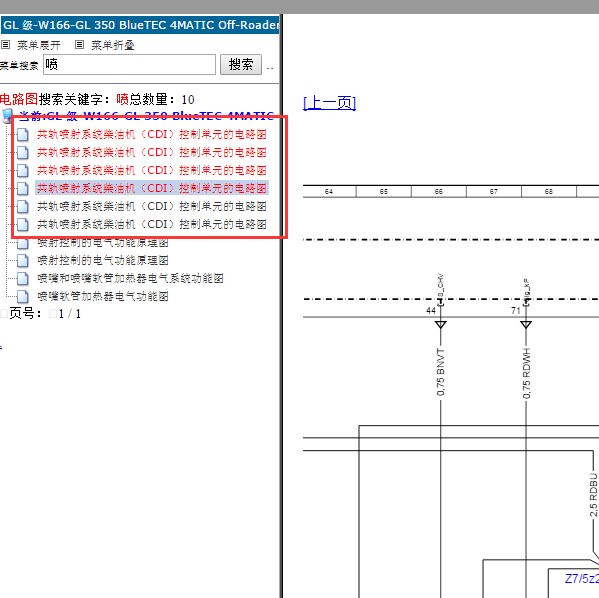Click column header 64 in diagram ruler
Screen dimensions: 599x598
click(x=329, y=191)
